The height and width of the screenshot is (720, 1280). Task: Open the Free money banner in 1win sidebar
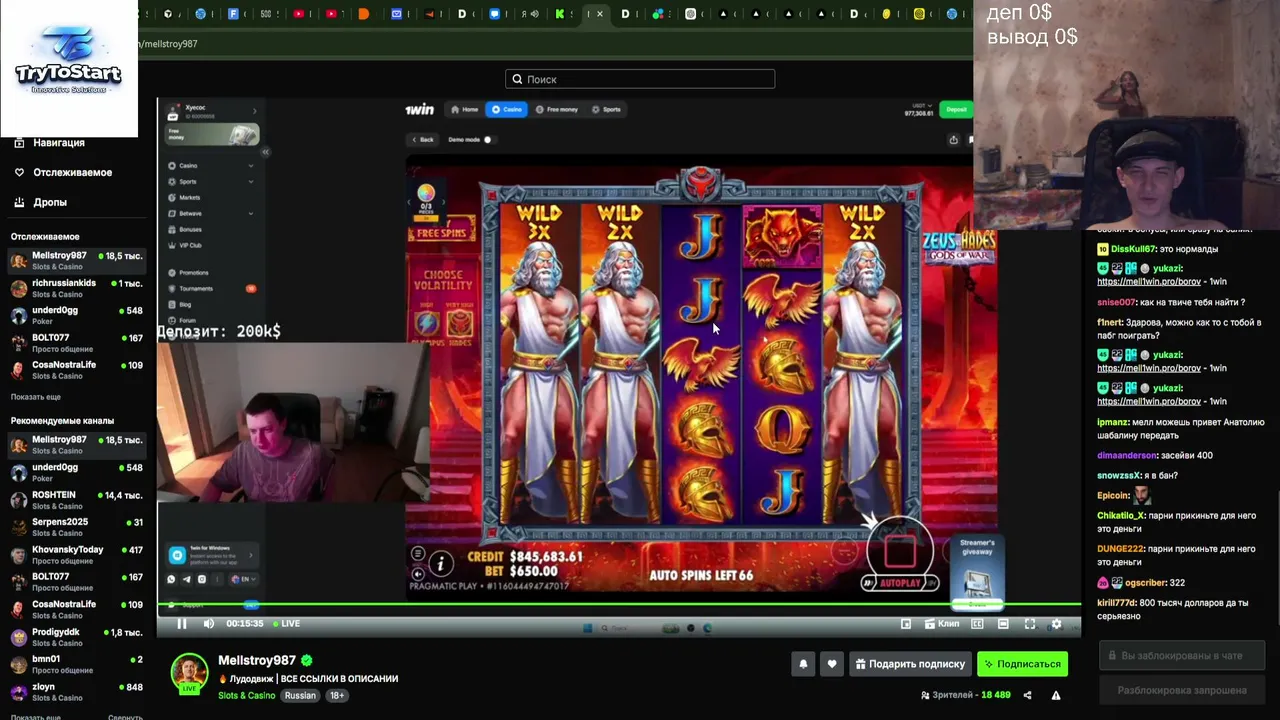(213, 134)
